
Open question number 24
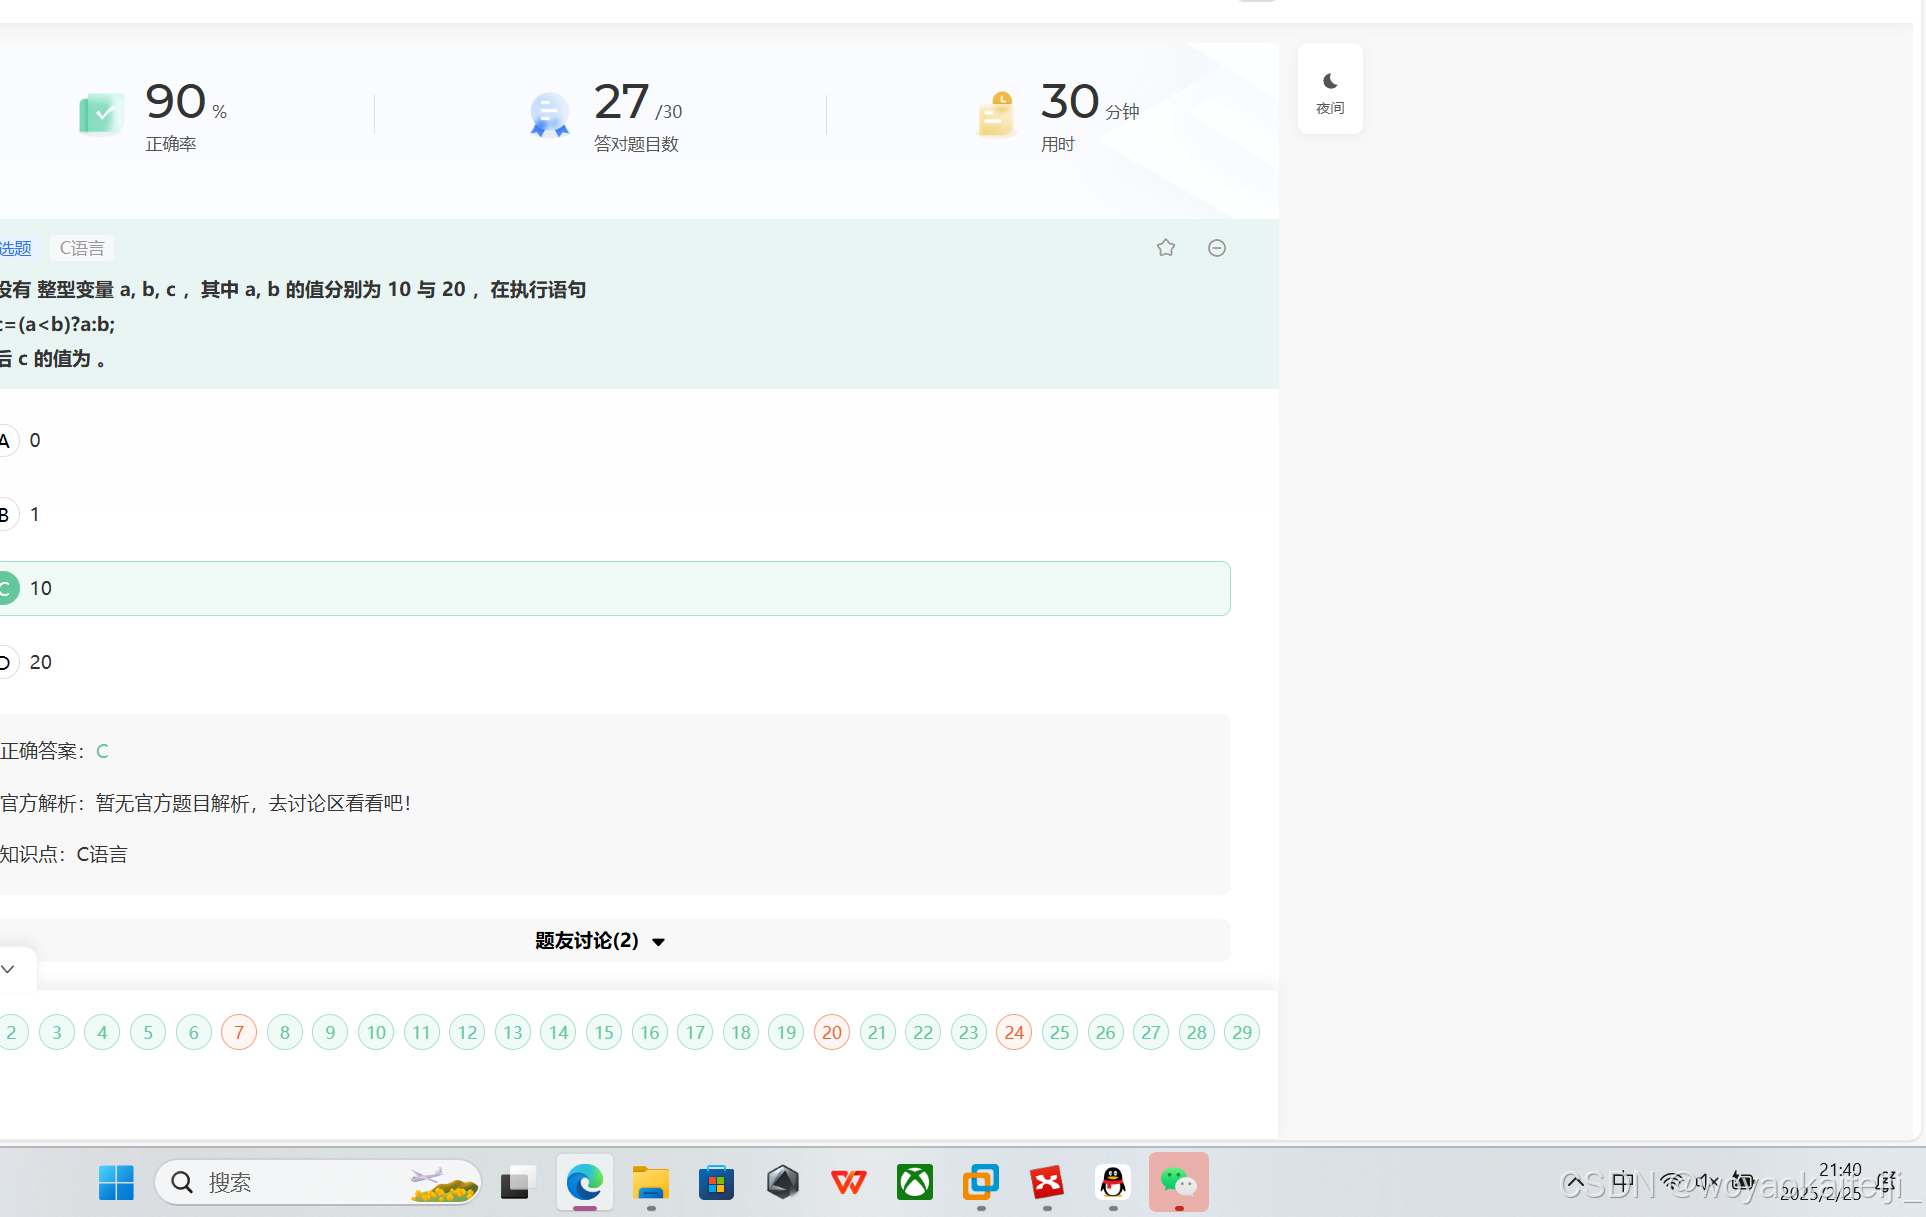click(x=1014, y=1032)
